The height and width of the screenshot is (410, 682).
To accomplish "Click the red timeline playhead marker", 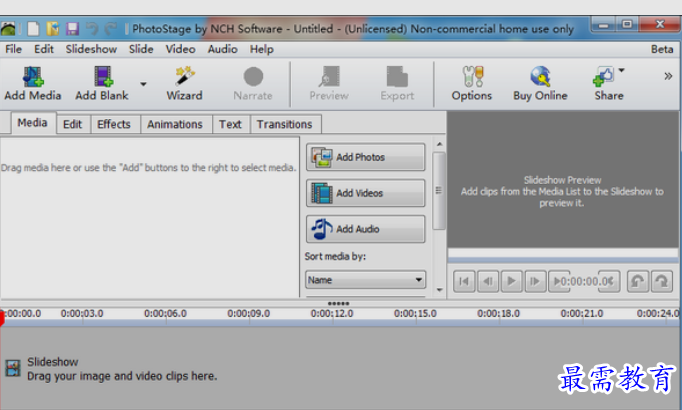I will [2, 318].
